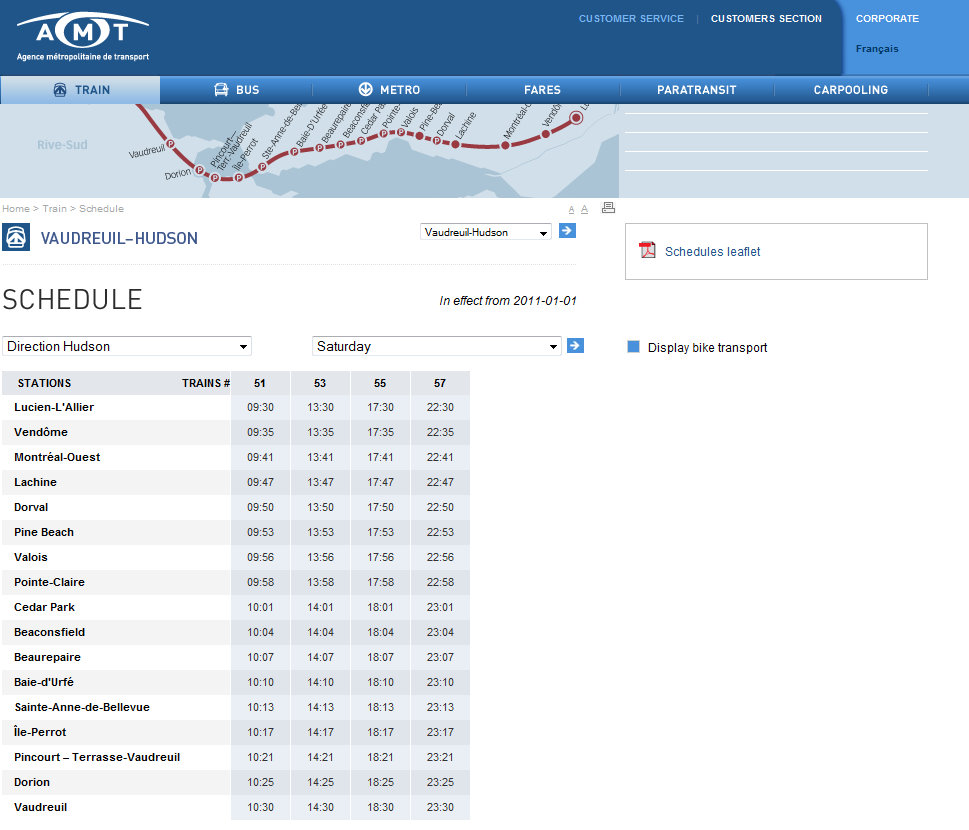
Task: Click Train in the breadcrumb
Action: [x=54, y=209]
